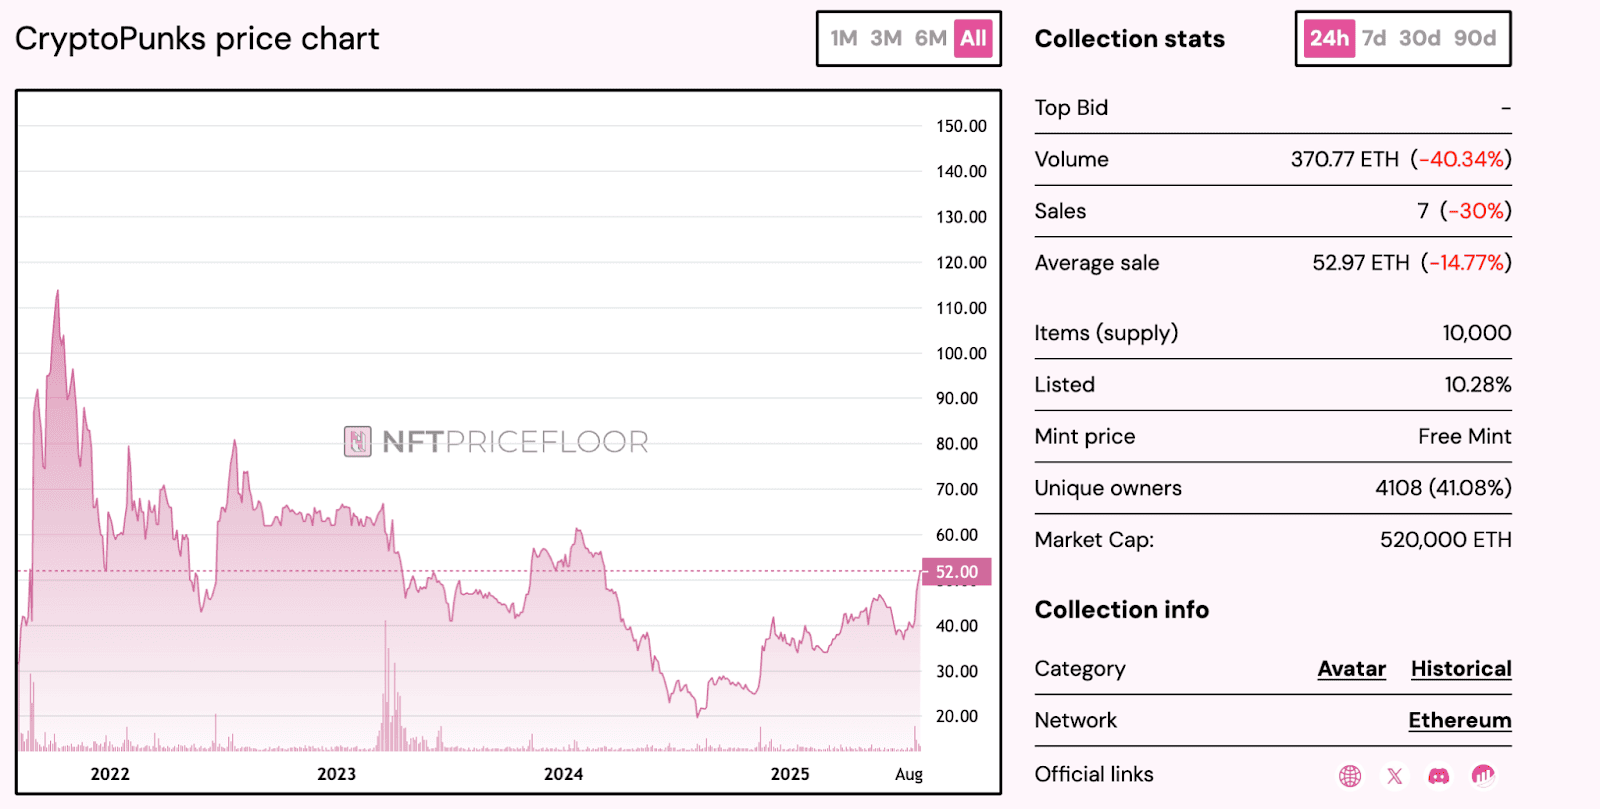Image resolution: width=1600 pixels, height=809 pixels.
Task: Switch collection stats to 90d
Action: 1475,38
